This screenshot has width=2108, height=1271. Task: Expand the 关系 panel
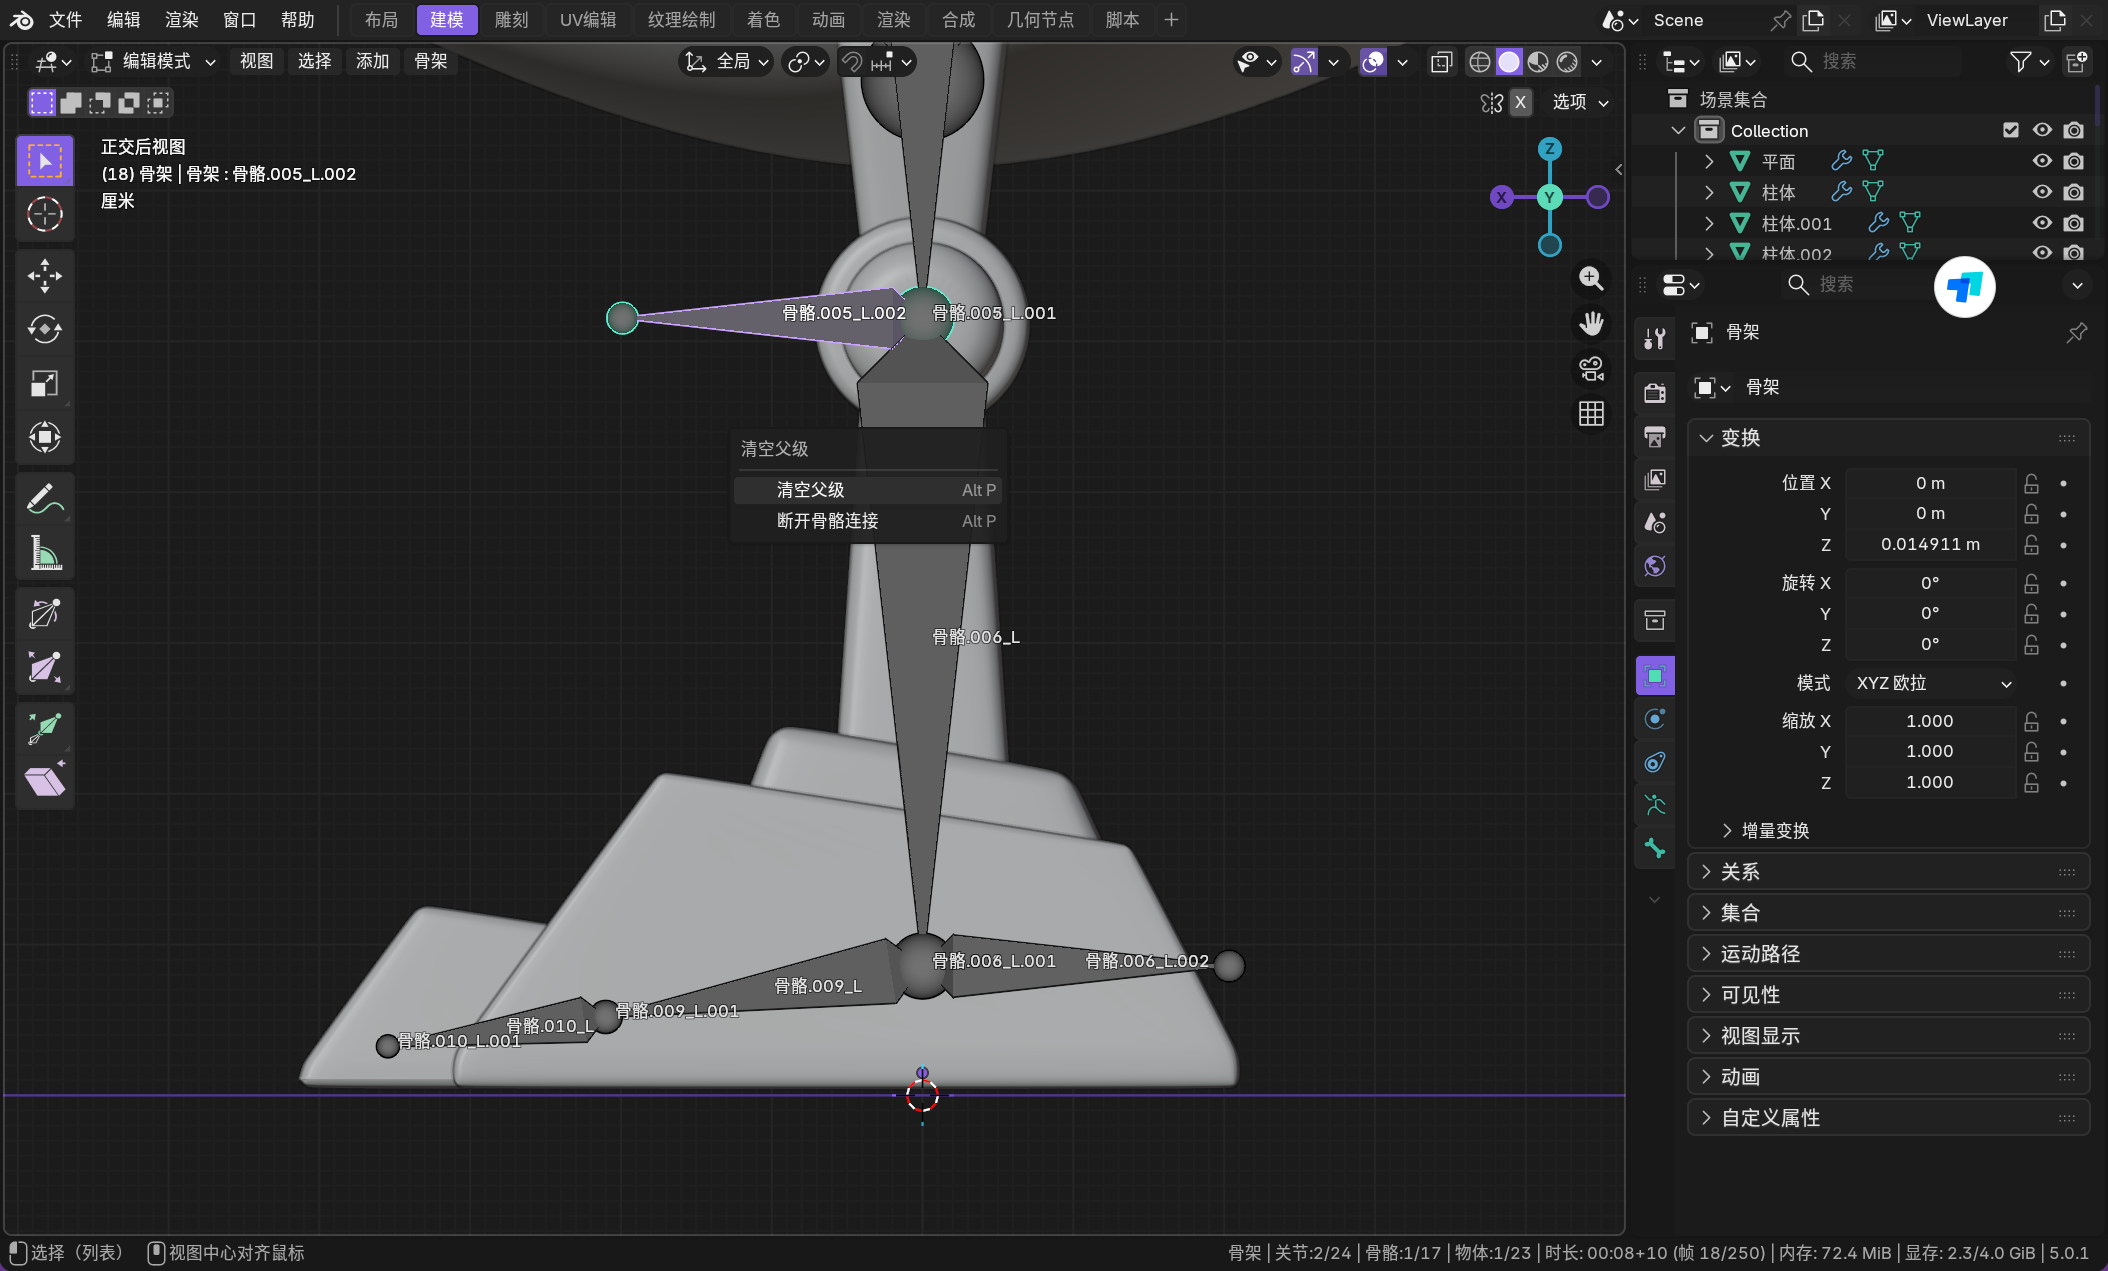(1740, 872)
